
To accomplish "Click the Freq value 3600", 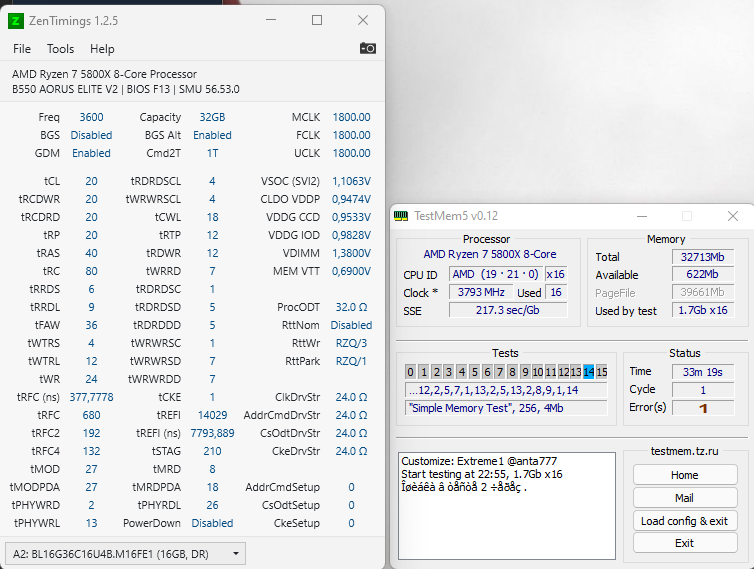I will click(x=91, y=117).
